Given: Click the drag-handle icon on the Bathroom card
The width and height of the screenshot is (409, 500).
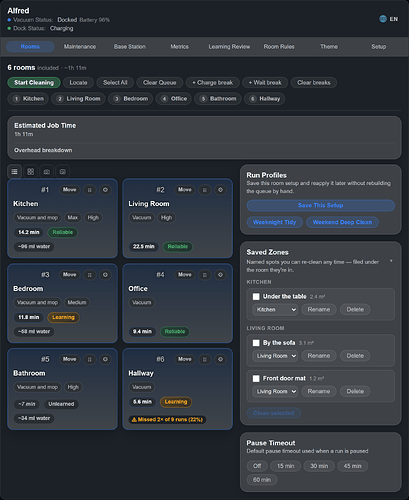Looking at the screenshot, I should [89, 359].
